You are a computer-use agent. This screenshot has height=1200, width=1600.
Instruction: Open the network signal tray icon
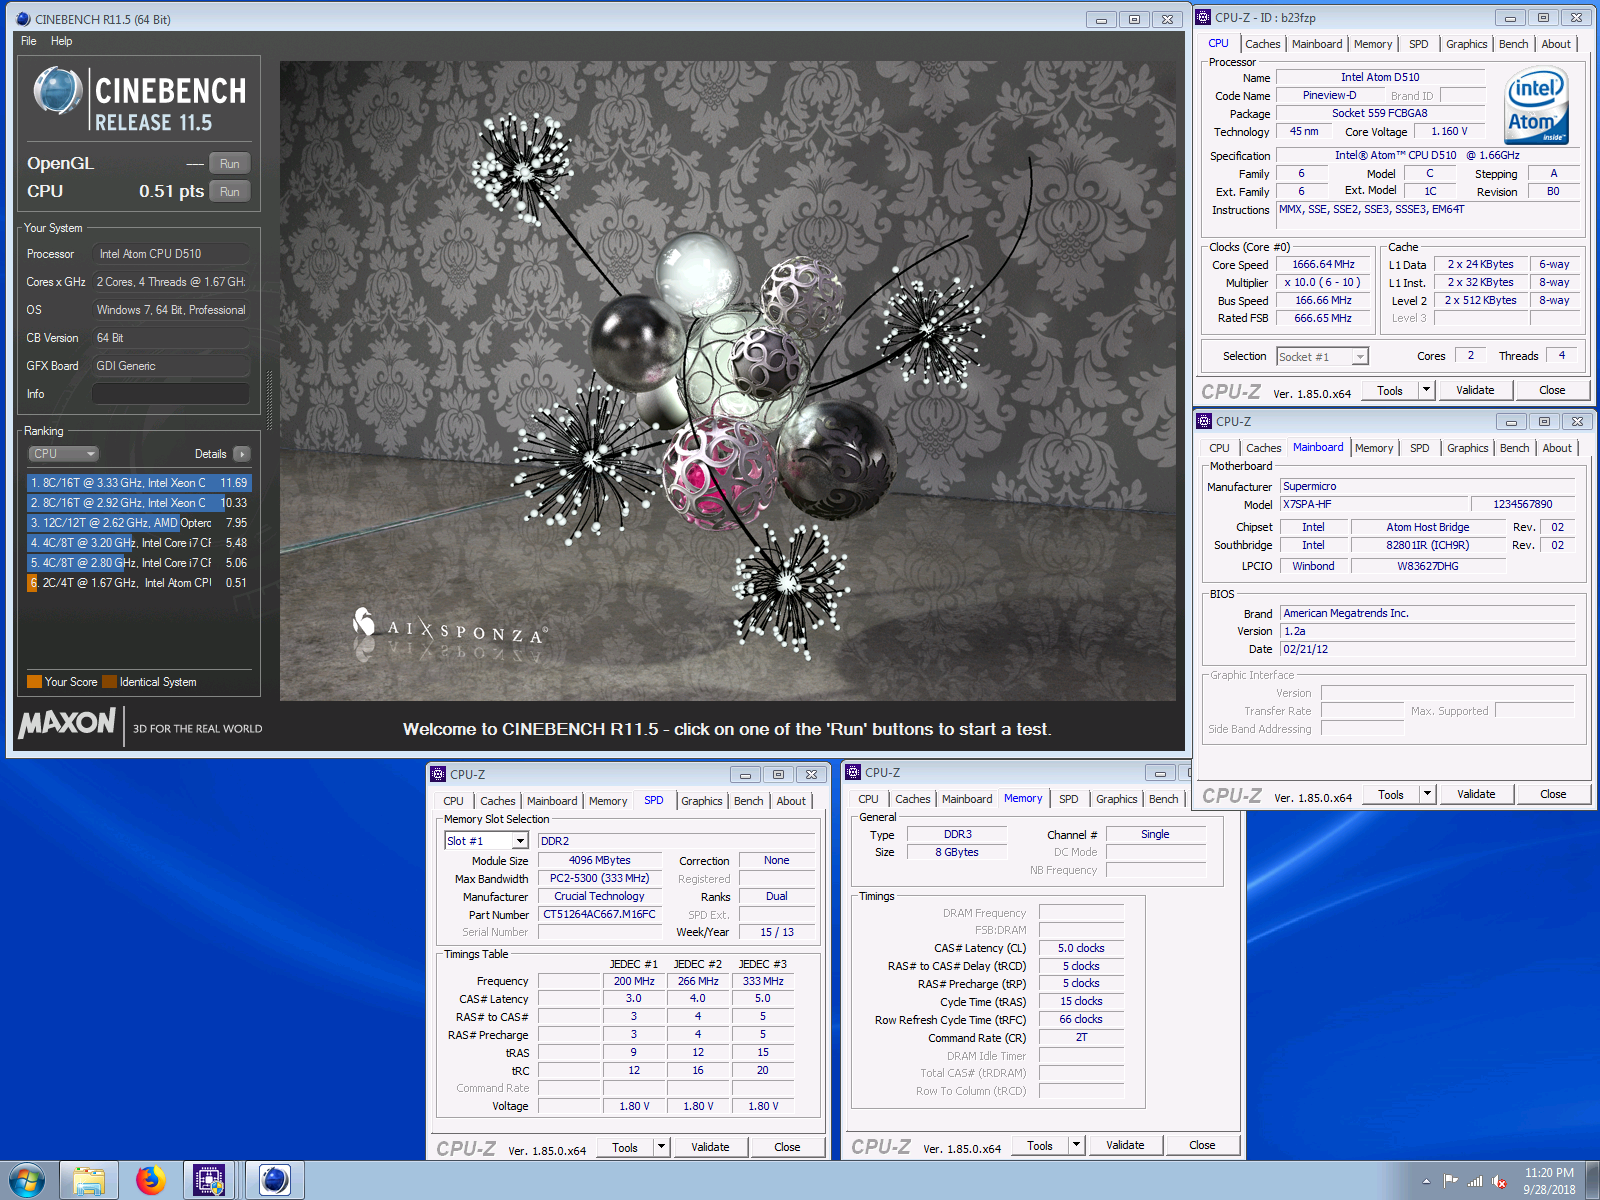click(x=1475, y=1181)
